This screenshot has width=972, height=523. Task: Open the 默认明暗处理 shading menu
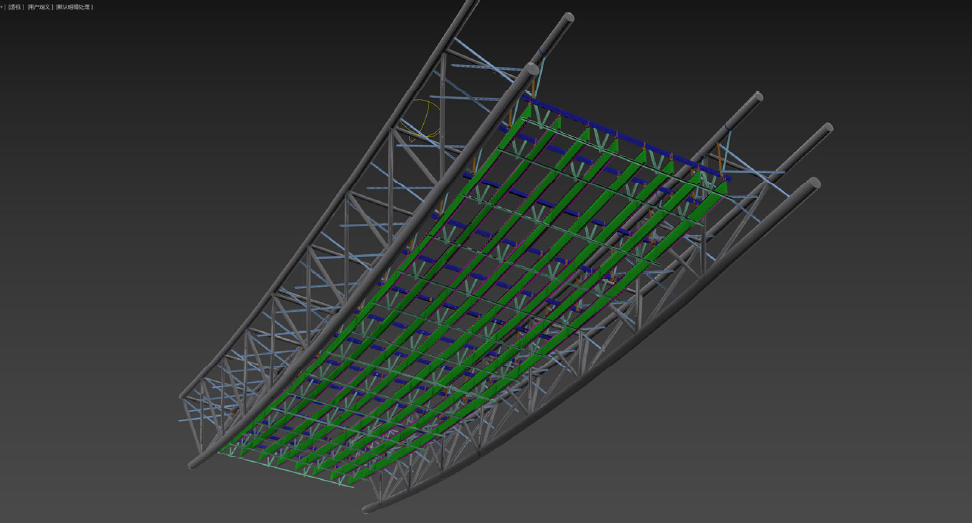coord(74,7)
